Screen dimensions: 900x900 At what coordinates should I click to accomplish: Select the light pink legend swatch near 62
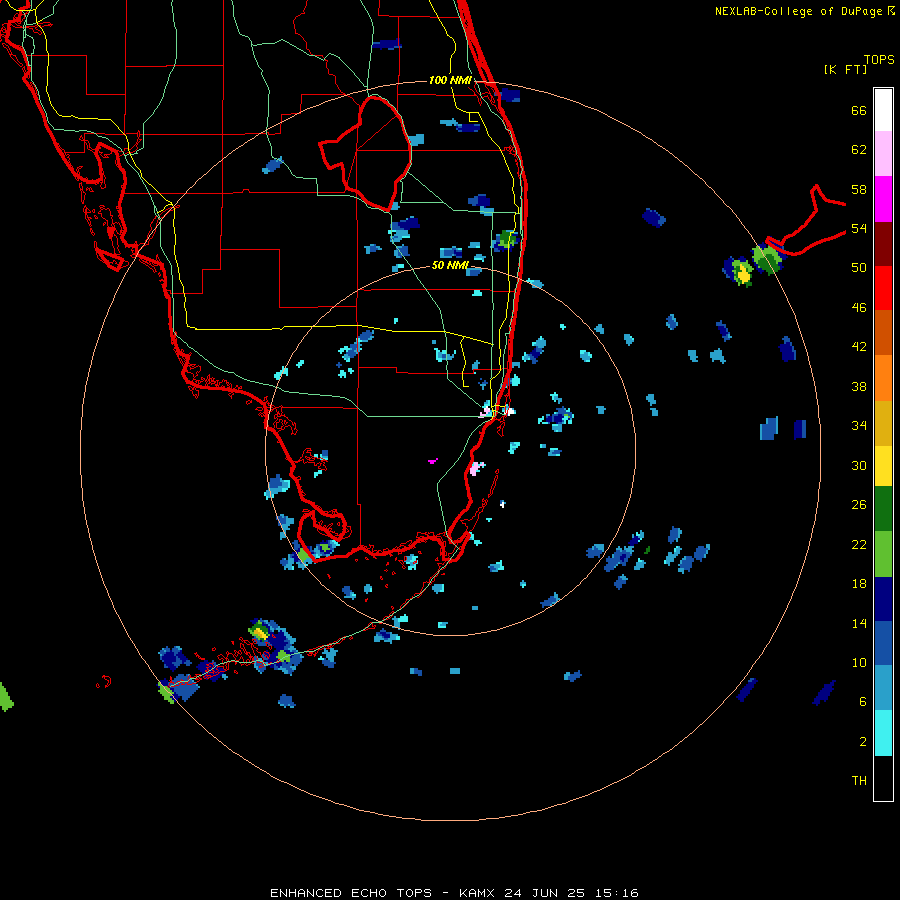883,154
